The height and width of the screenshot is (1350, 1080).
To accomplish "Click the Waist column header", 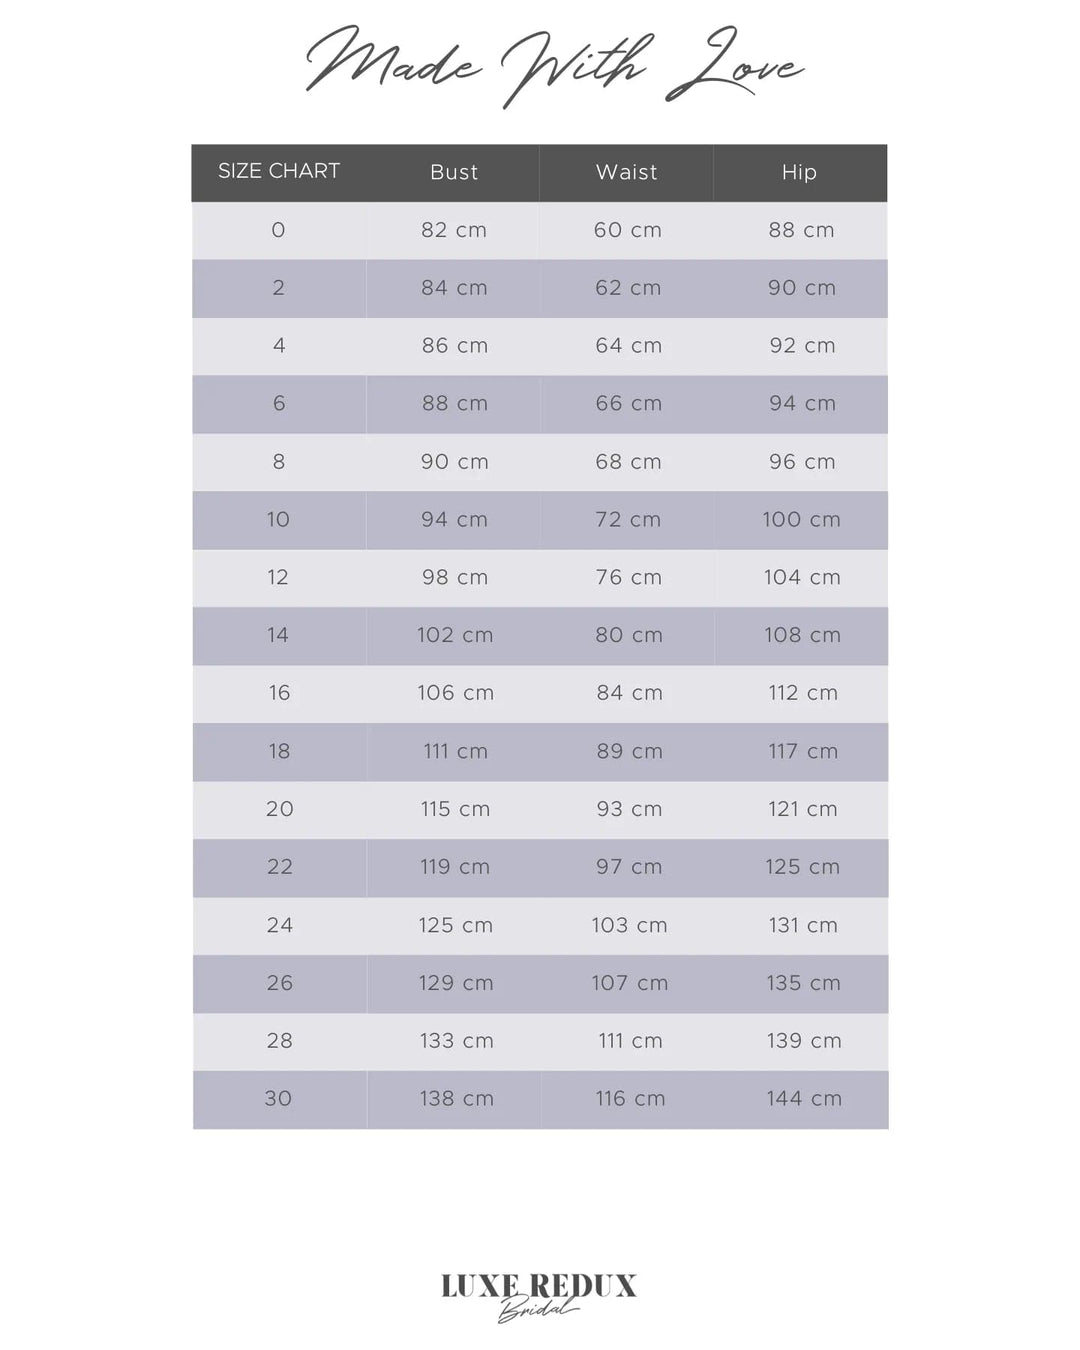I will [627, 172].
